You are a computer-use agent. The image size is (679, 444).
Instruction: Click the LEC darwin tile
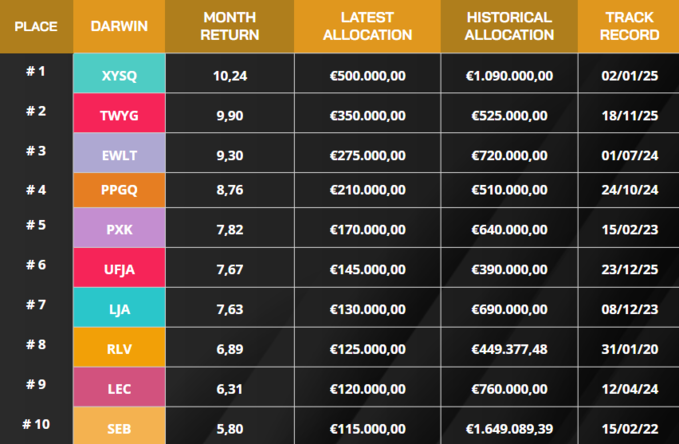[x=119, y=387]
